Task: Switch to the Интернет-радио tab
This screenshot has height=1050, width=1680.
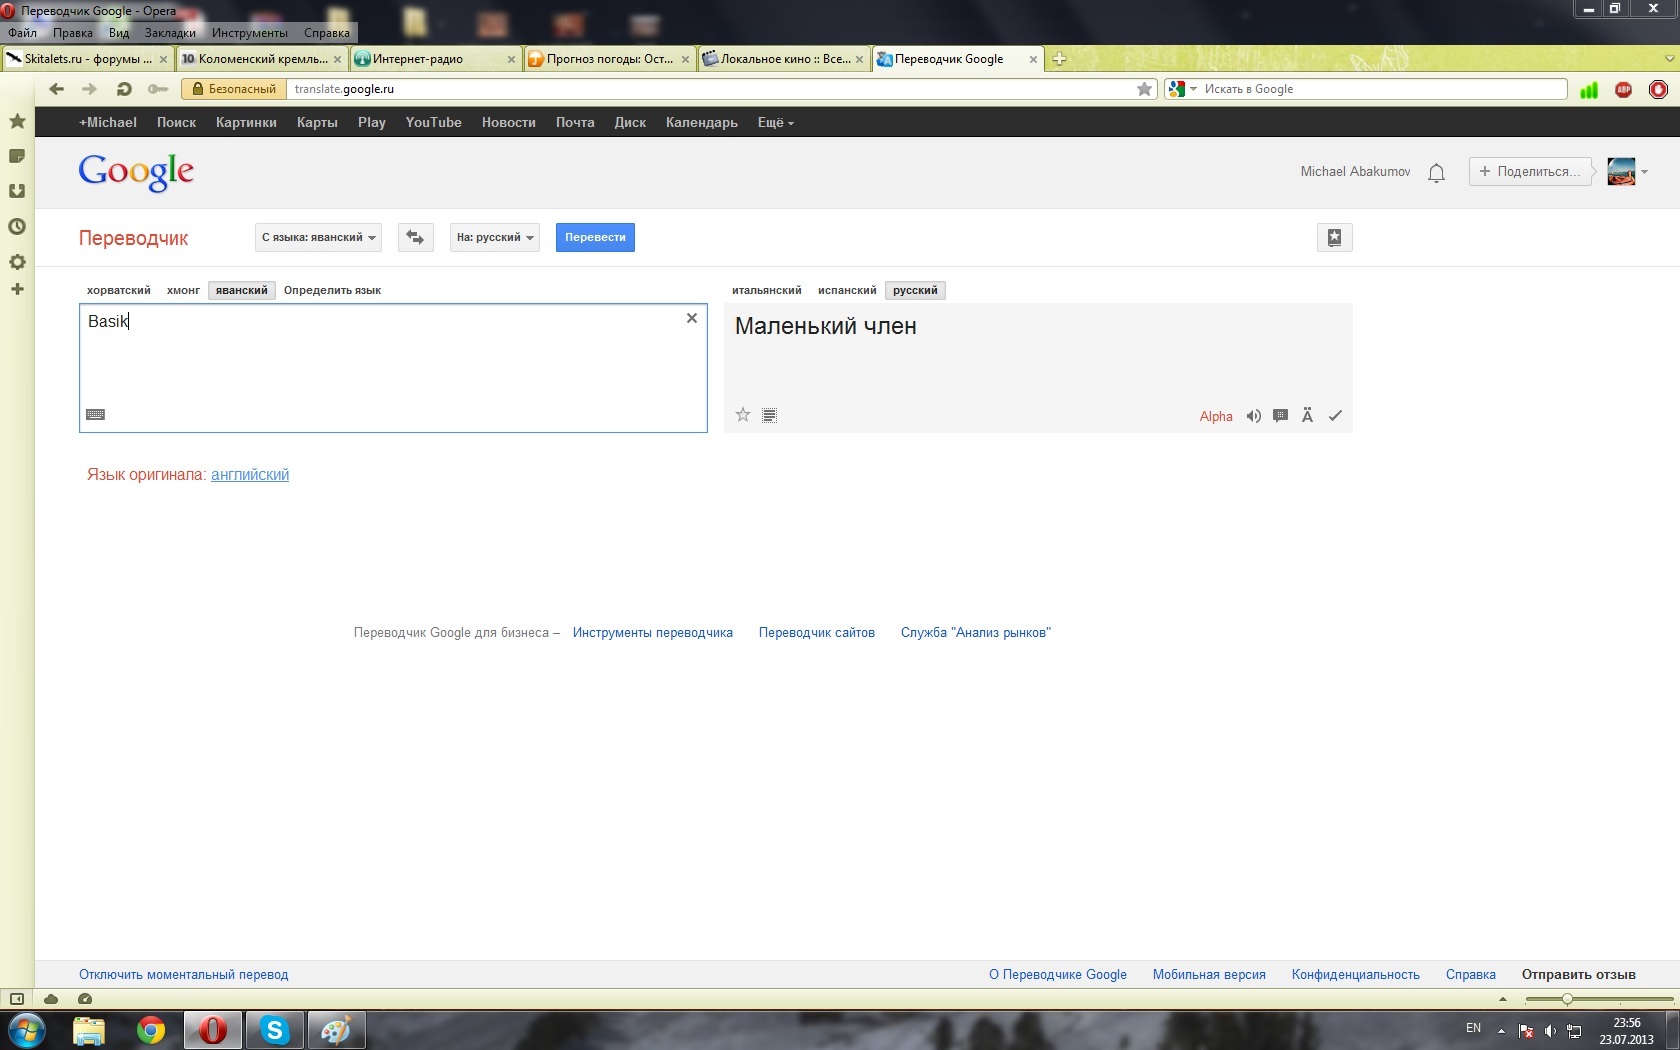Action: point(435,59)
